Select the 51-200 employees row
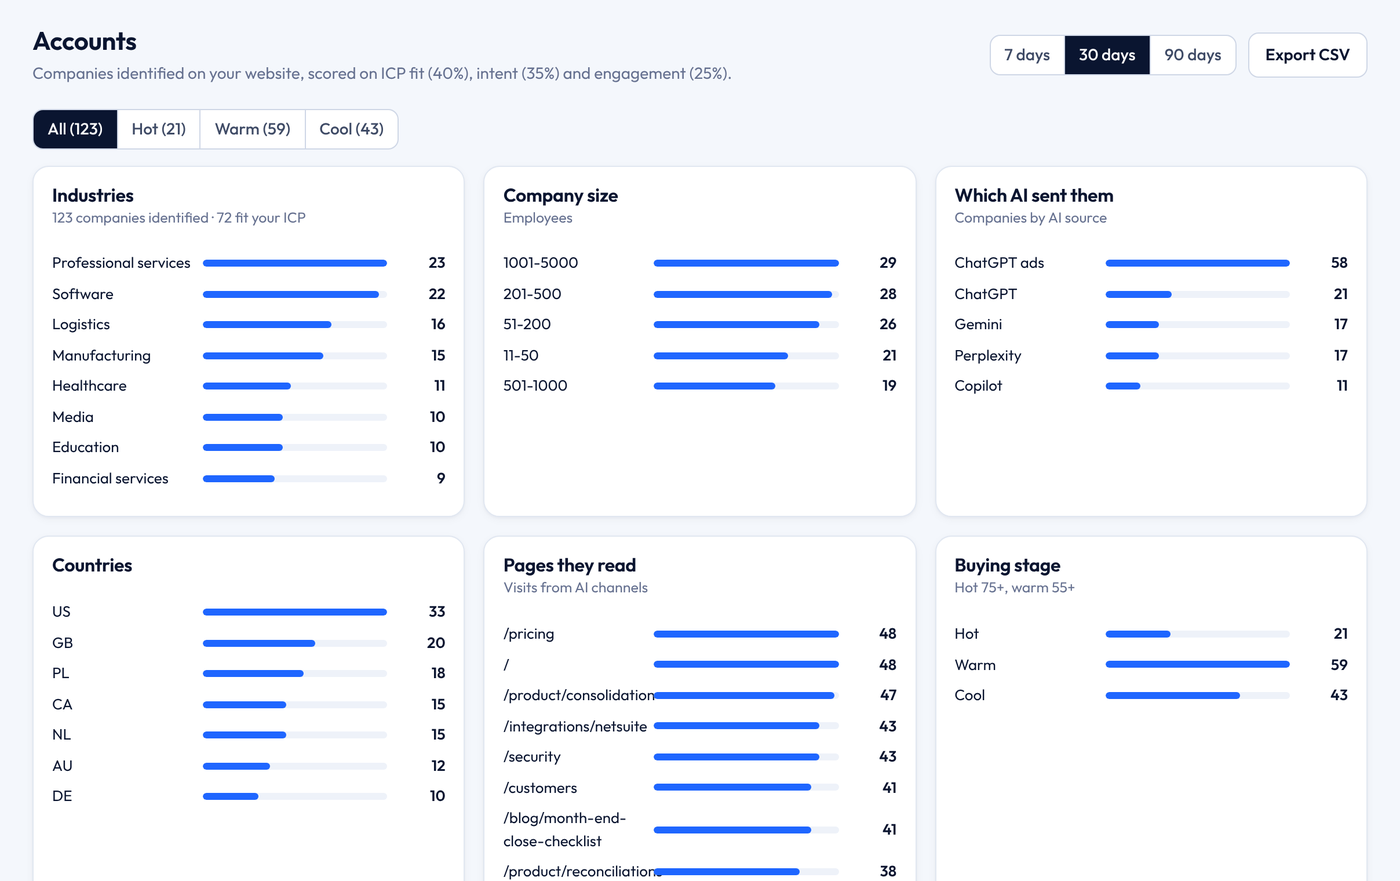This screenshot has width=1400, height=881. point(700,325)
